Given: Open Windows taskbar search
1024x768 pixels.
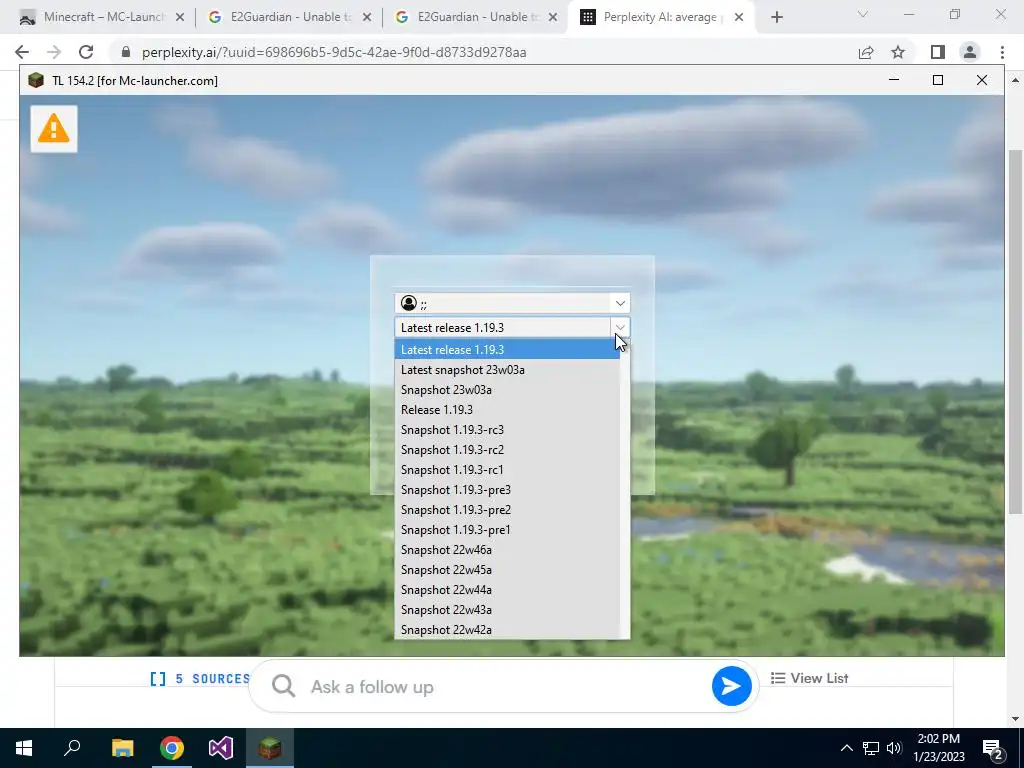Looking at the screenshot, I should tap(72, 748).
